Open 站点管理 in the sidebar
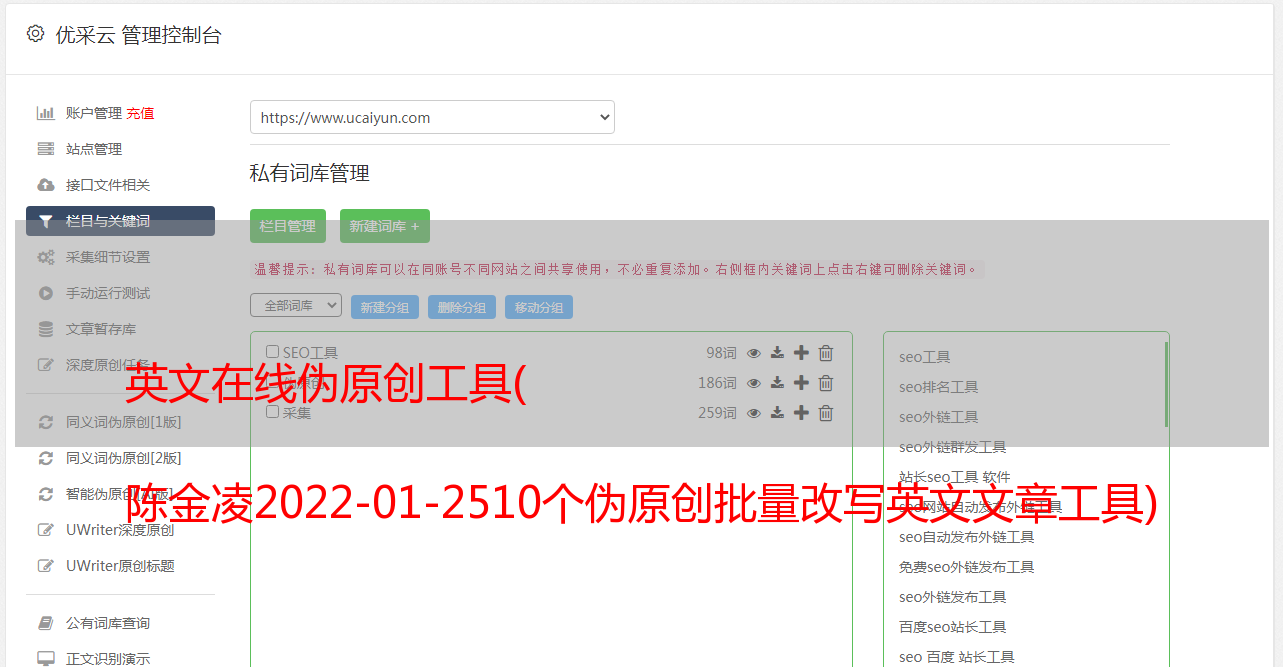This screenshot has height=667, width=1283. (x=94, y=149)
